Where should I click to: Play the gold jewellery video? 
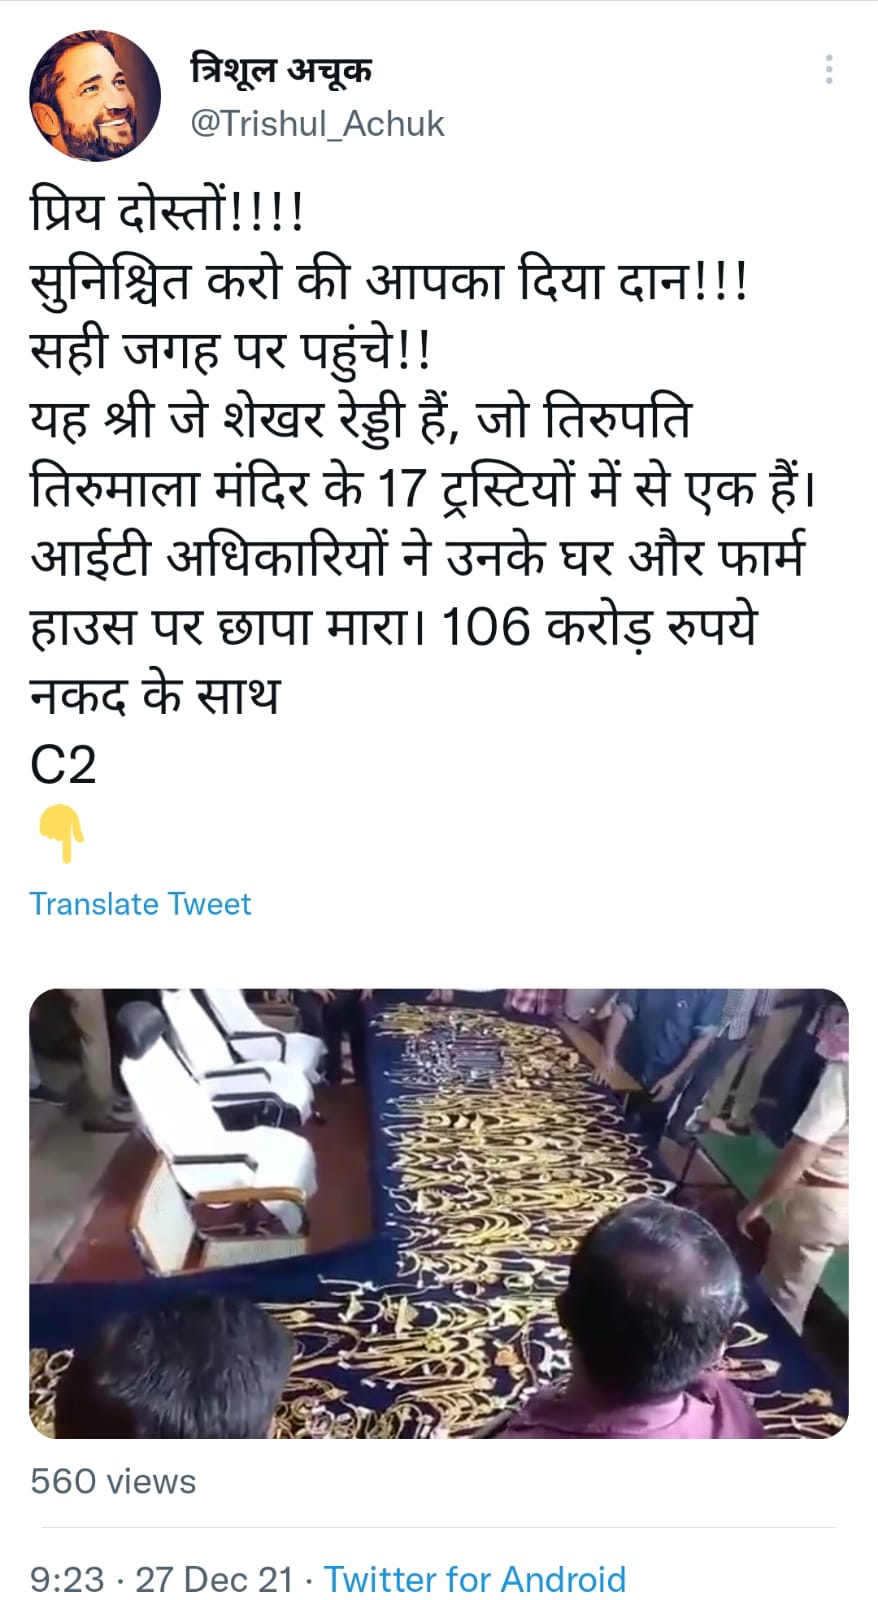click(439, 1213)
